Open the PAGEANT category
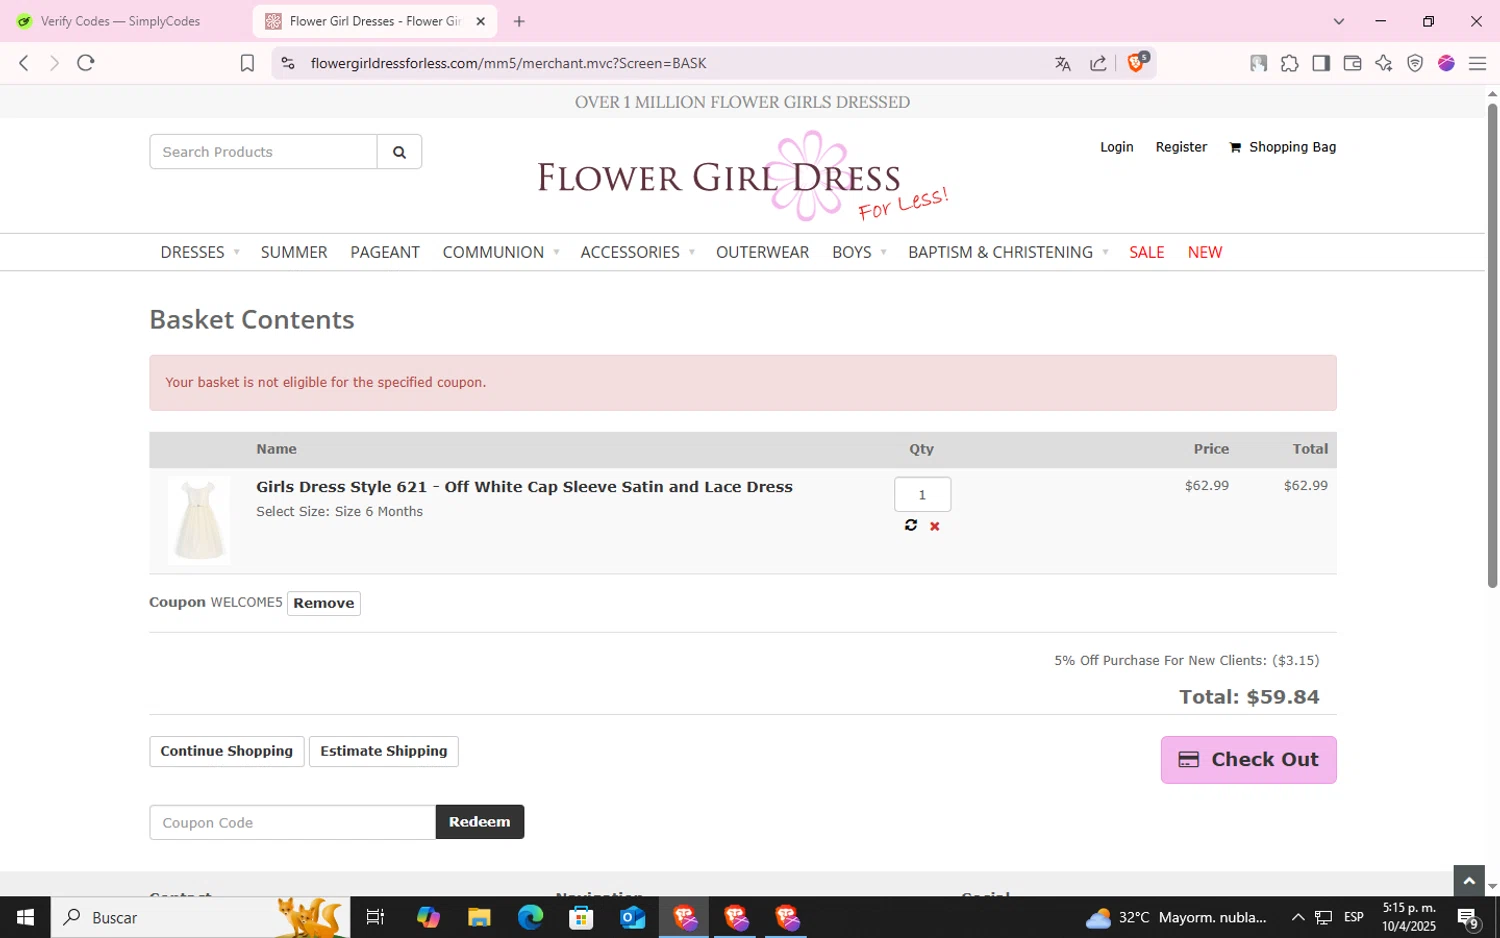 385,252
